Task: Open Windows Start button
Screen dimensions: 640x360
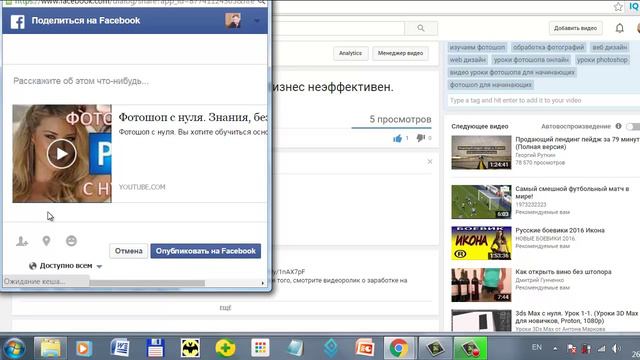Action: coord(15,349)
